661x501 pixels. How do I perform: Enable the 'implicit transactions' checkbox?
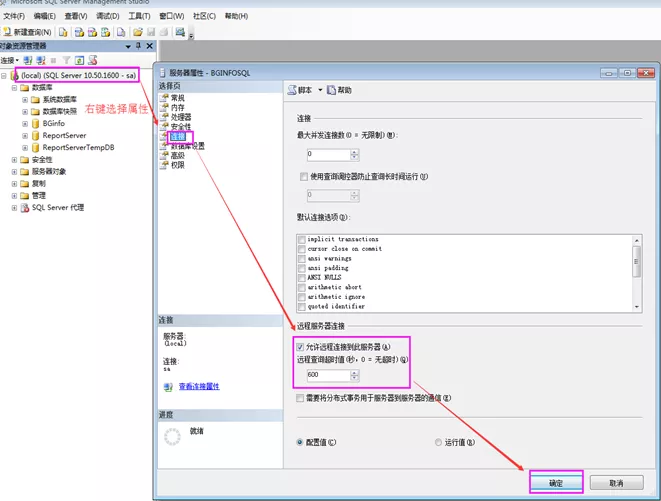301,240
